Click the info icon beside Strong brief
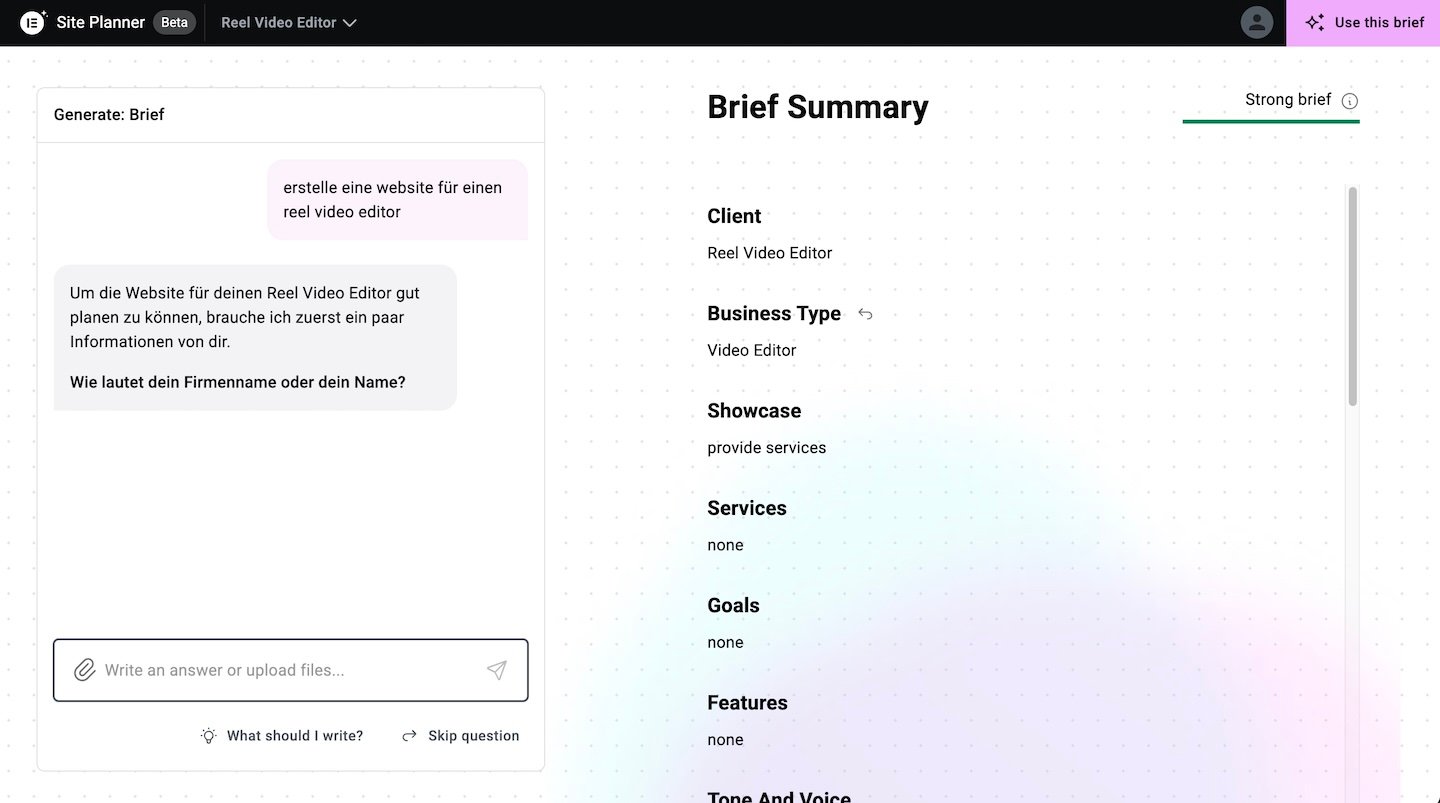 (1349, 101)
